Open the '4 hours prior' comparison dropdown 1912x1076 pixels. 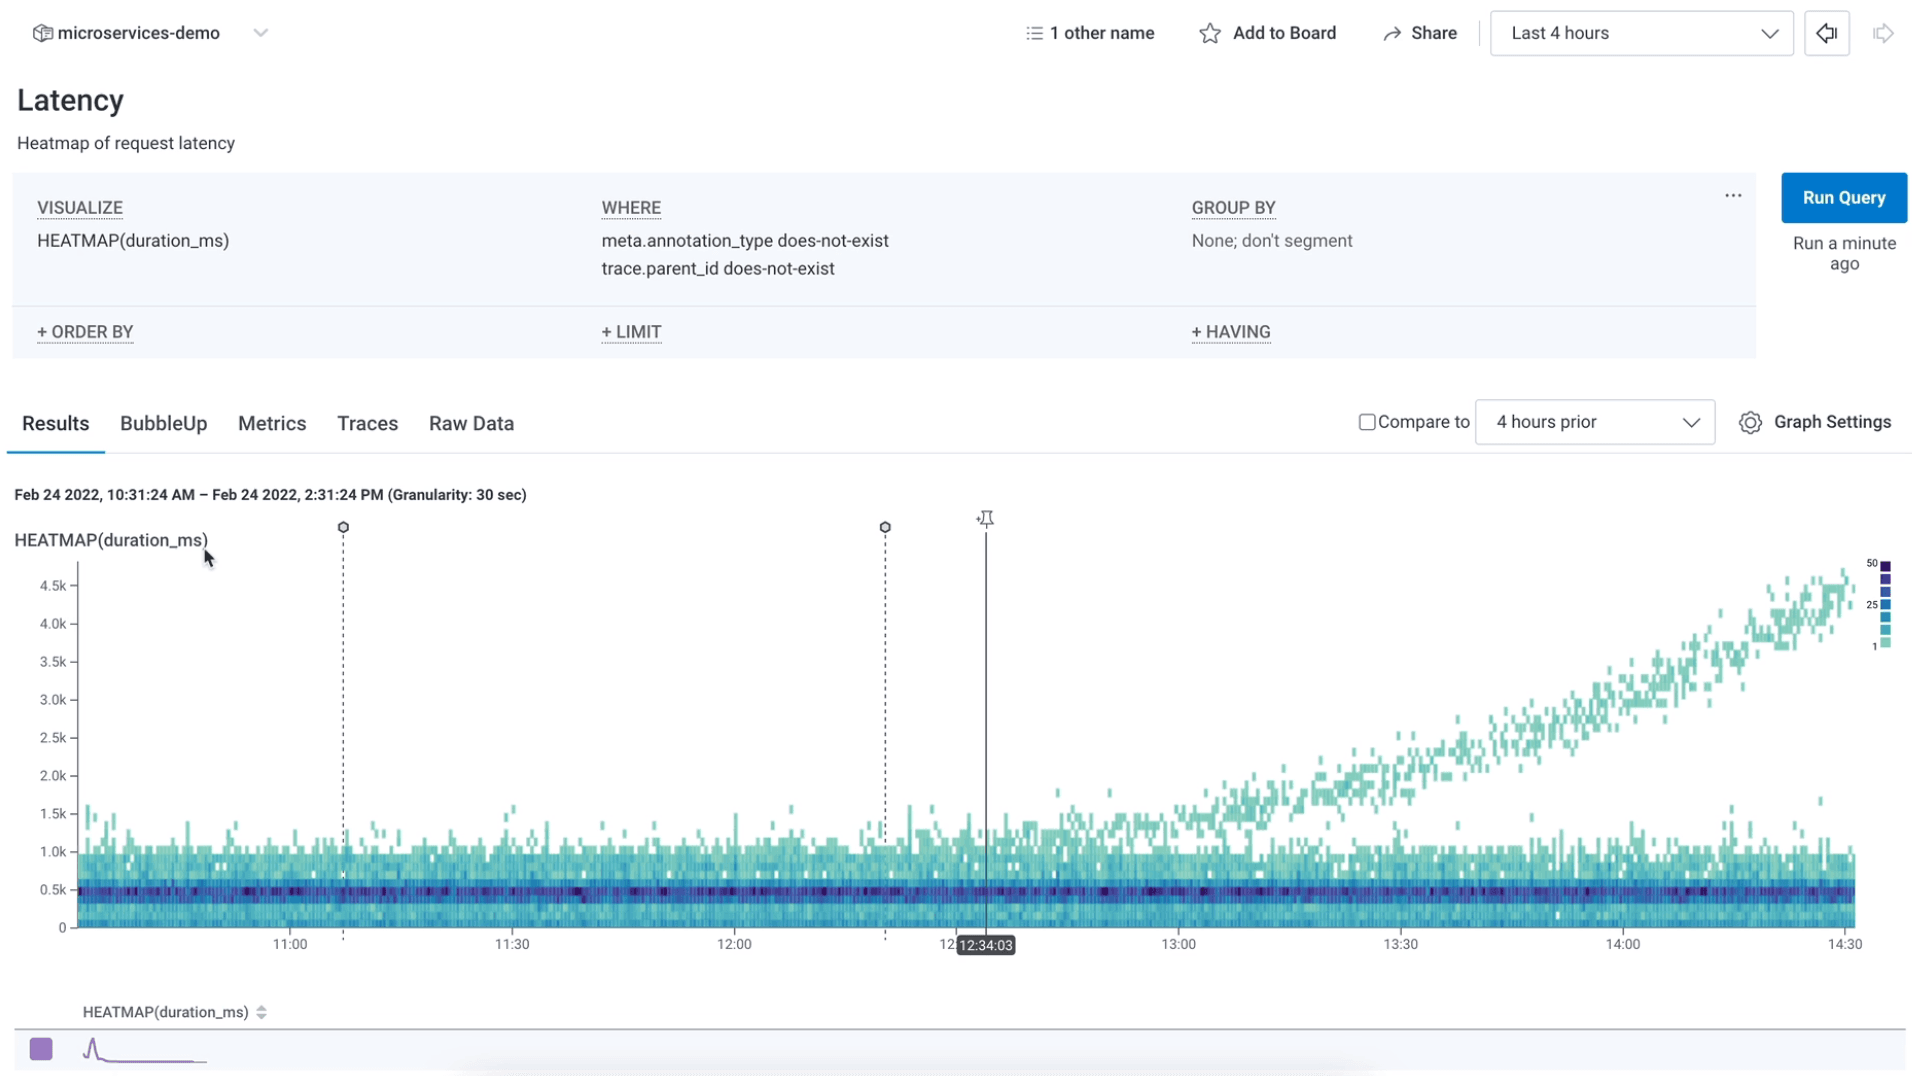(x=1595, y=422)
